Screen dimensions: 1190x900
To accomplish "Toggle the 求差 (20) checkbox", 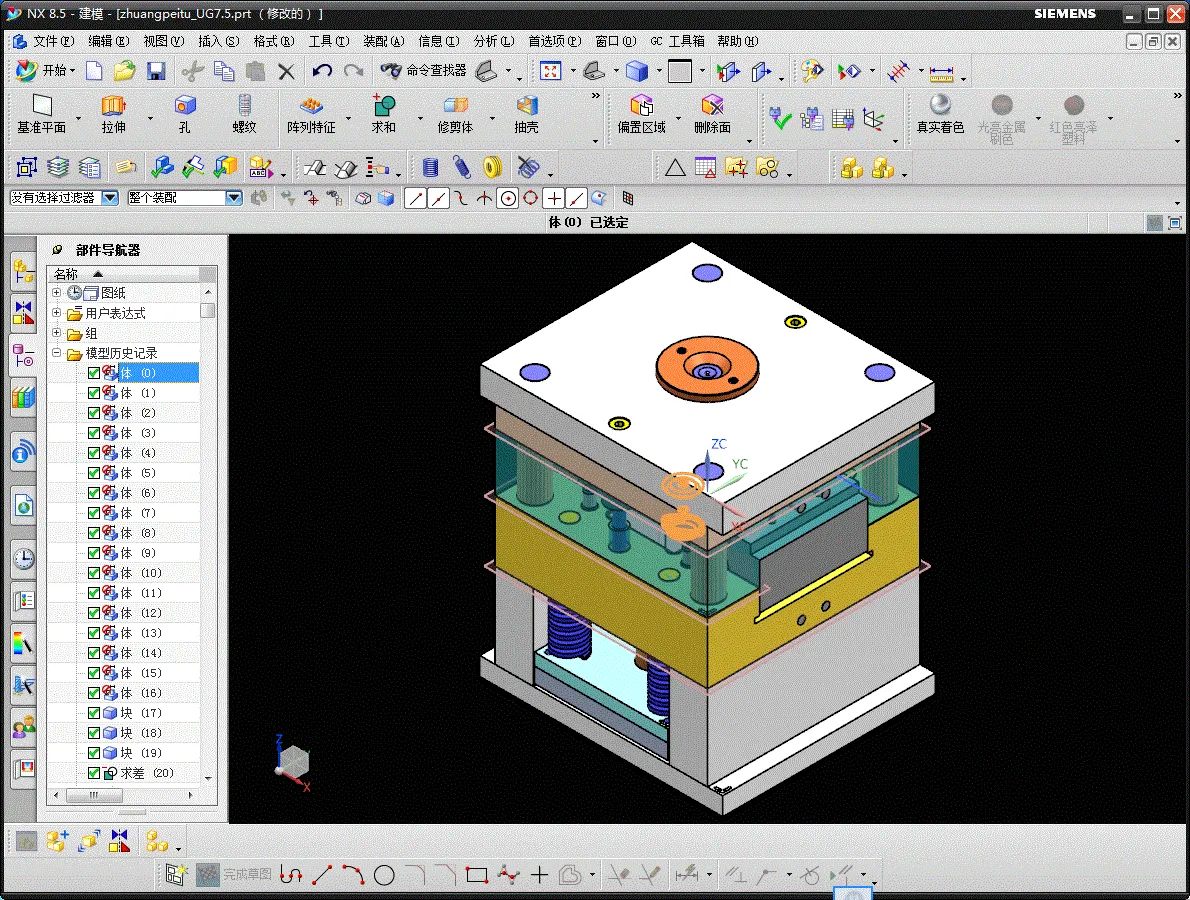I will coord(94,773).
